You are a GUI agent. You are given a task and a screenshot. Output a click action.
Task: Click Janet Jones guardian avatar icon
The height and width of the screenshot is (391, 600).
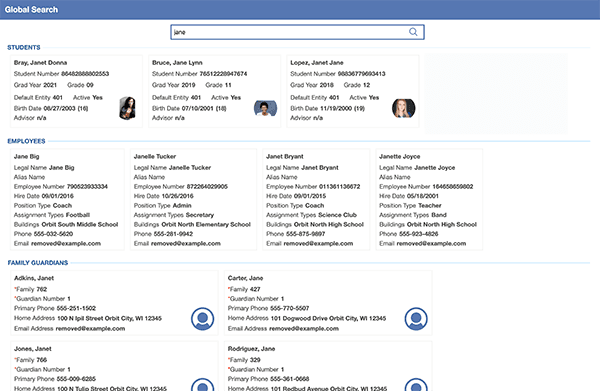click(x=202, y=384)
